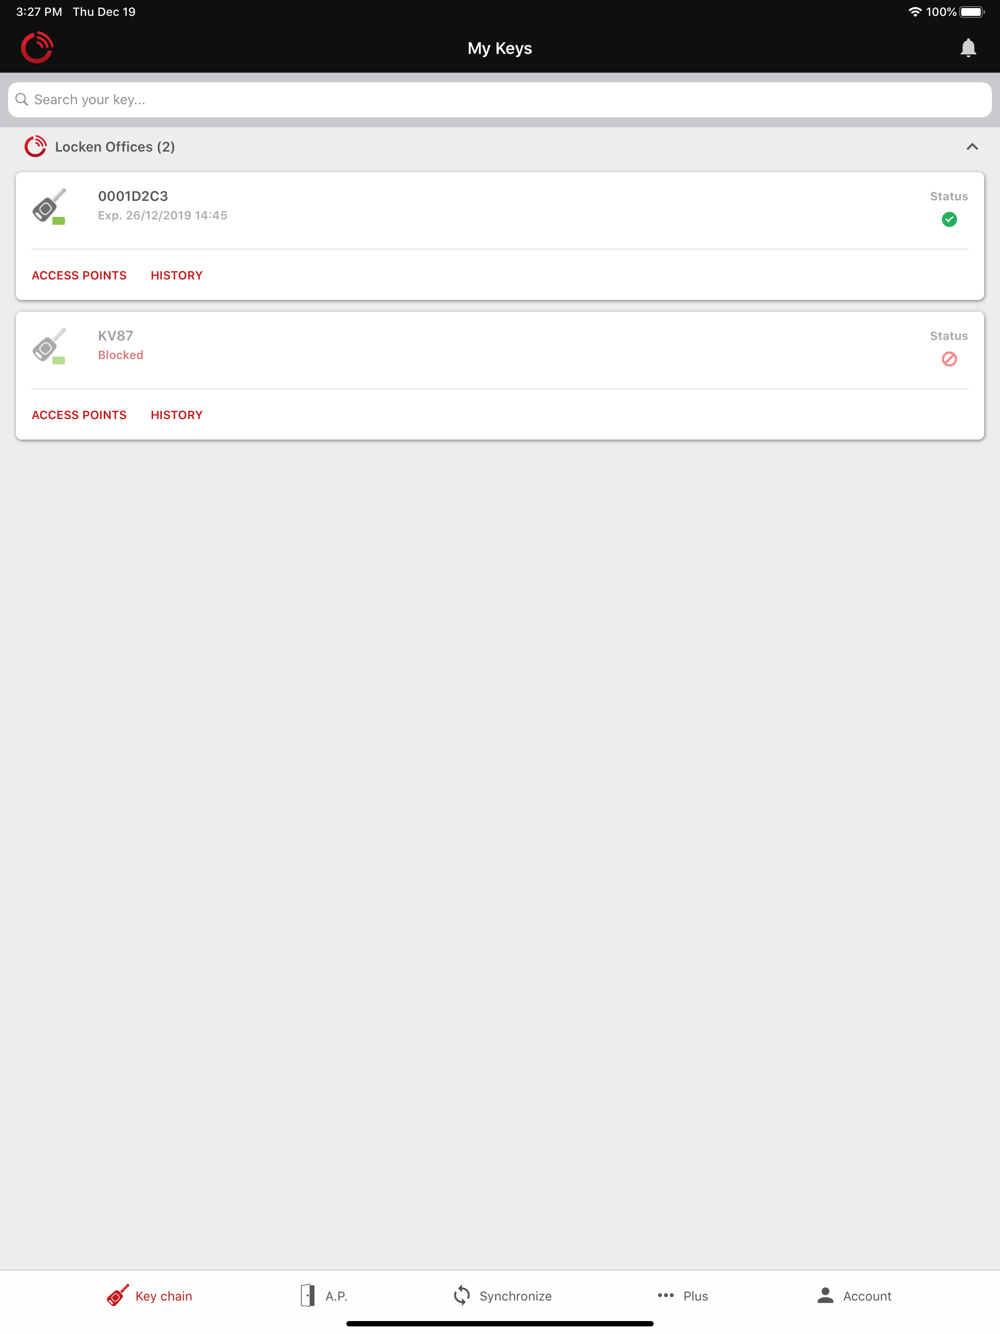Image resolution: width=1000 pixels, height=1334 pixels.
Task: Tap green check status of 0001D2C3
Action: click(x=949, y=219)
